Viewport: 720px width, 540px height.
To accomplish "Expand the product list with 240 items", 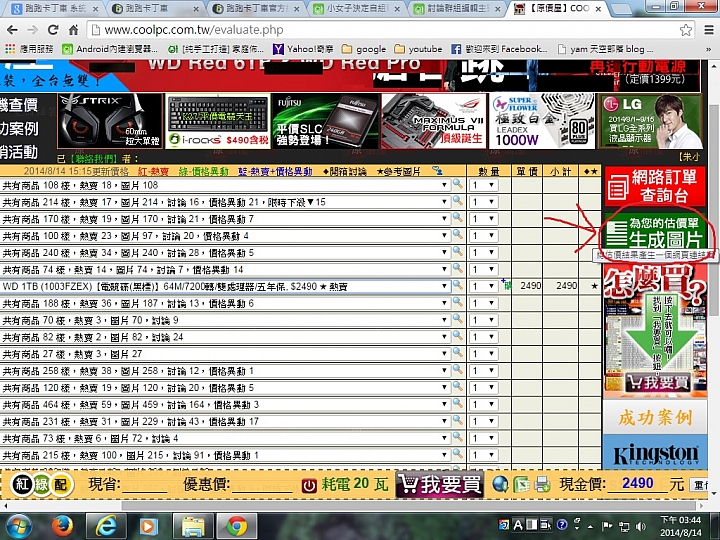I will (x=225, y=253).
